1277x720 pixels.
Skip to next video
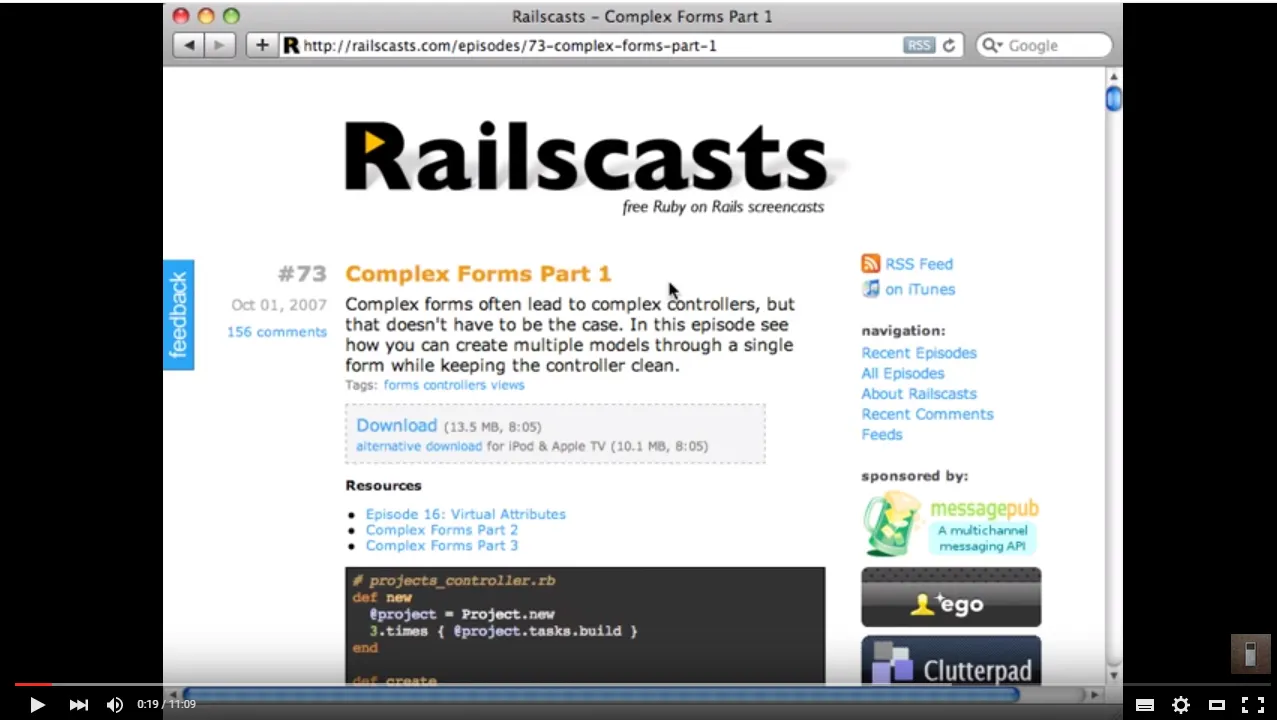pos(78,705)
